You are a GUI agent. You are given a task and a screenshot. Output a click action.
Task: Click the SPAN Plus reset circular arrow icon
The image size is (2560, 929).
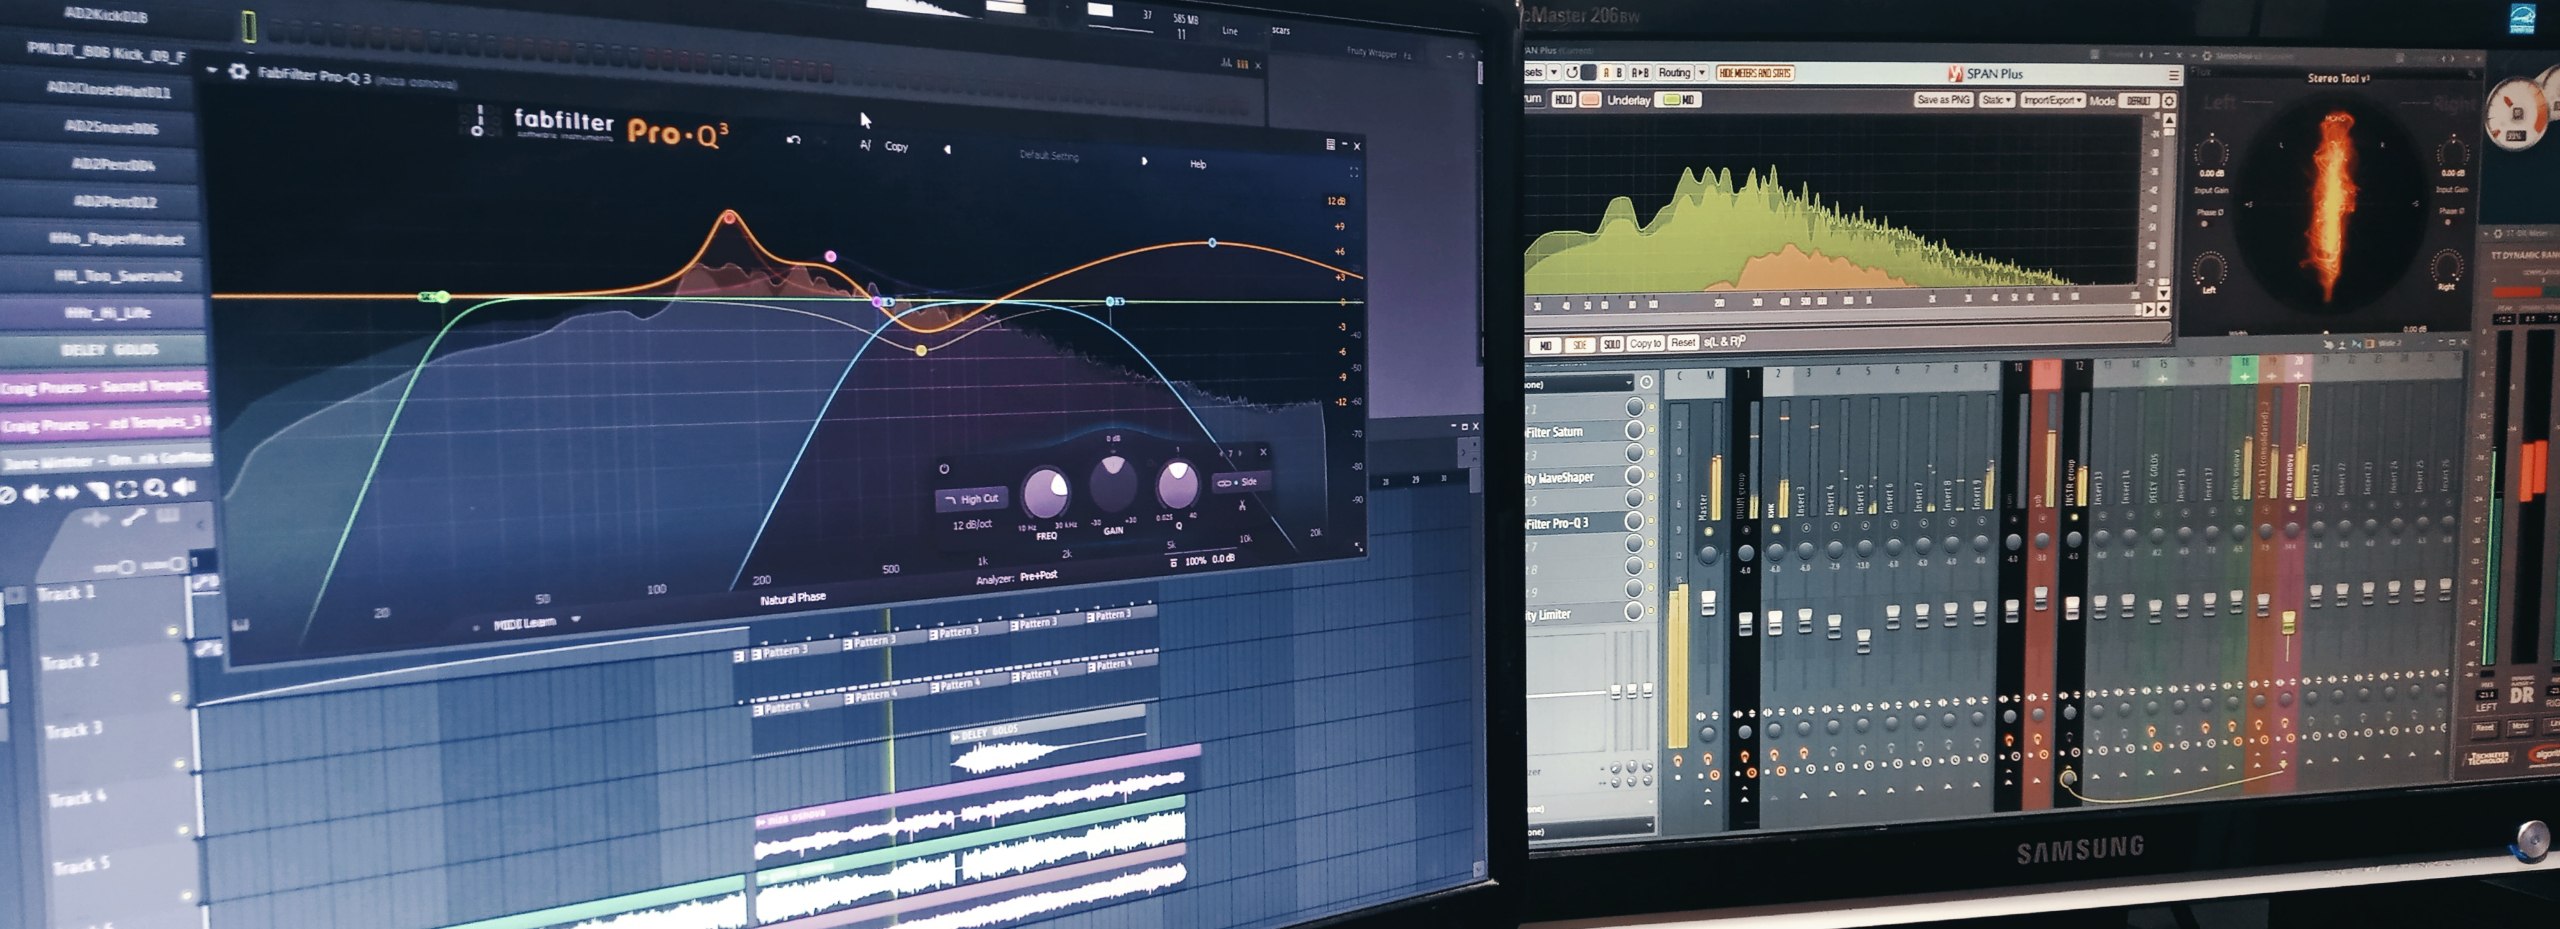tap(1571, 72)
